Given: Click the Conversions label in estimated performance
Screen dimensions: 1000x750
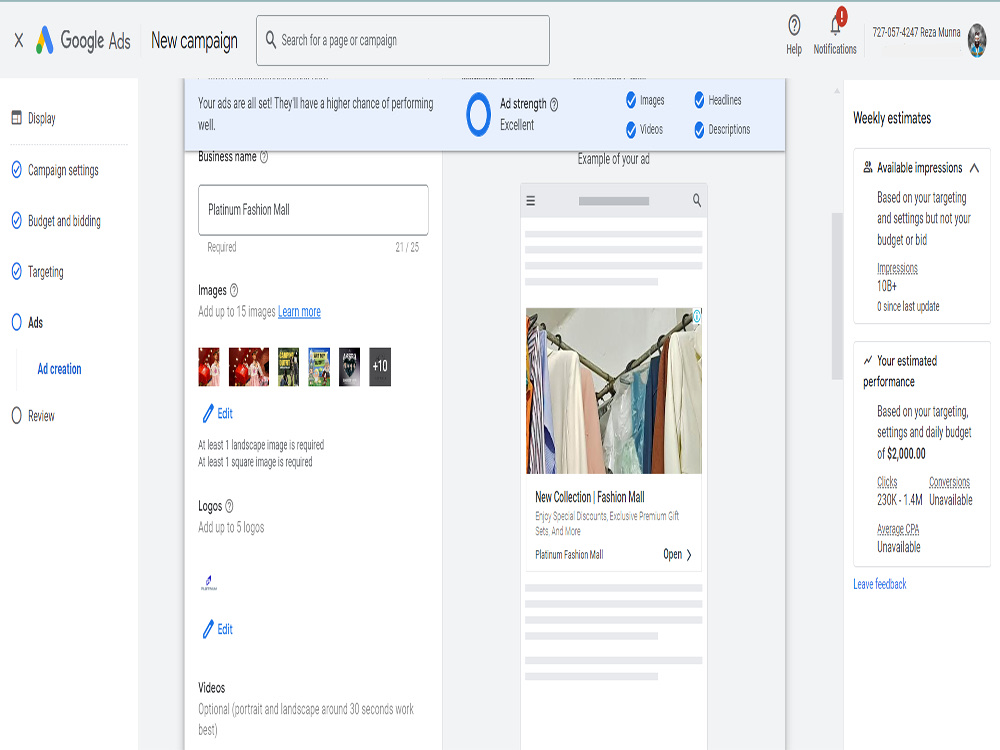Looking at the screenshot, I should [x=950, y=482].
